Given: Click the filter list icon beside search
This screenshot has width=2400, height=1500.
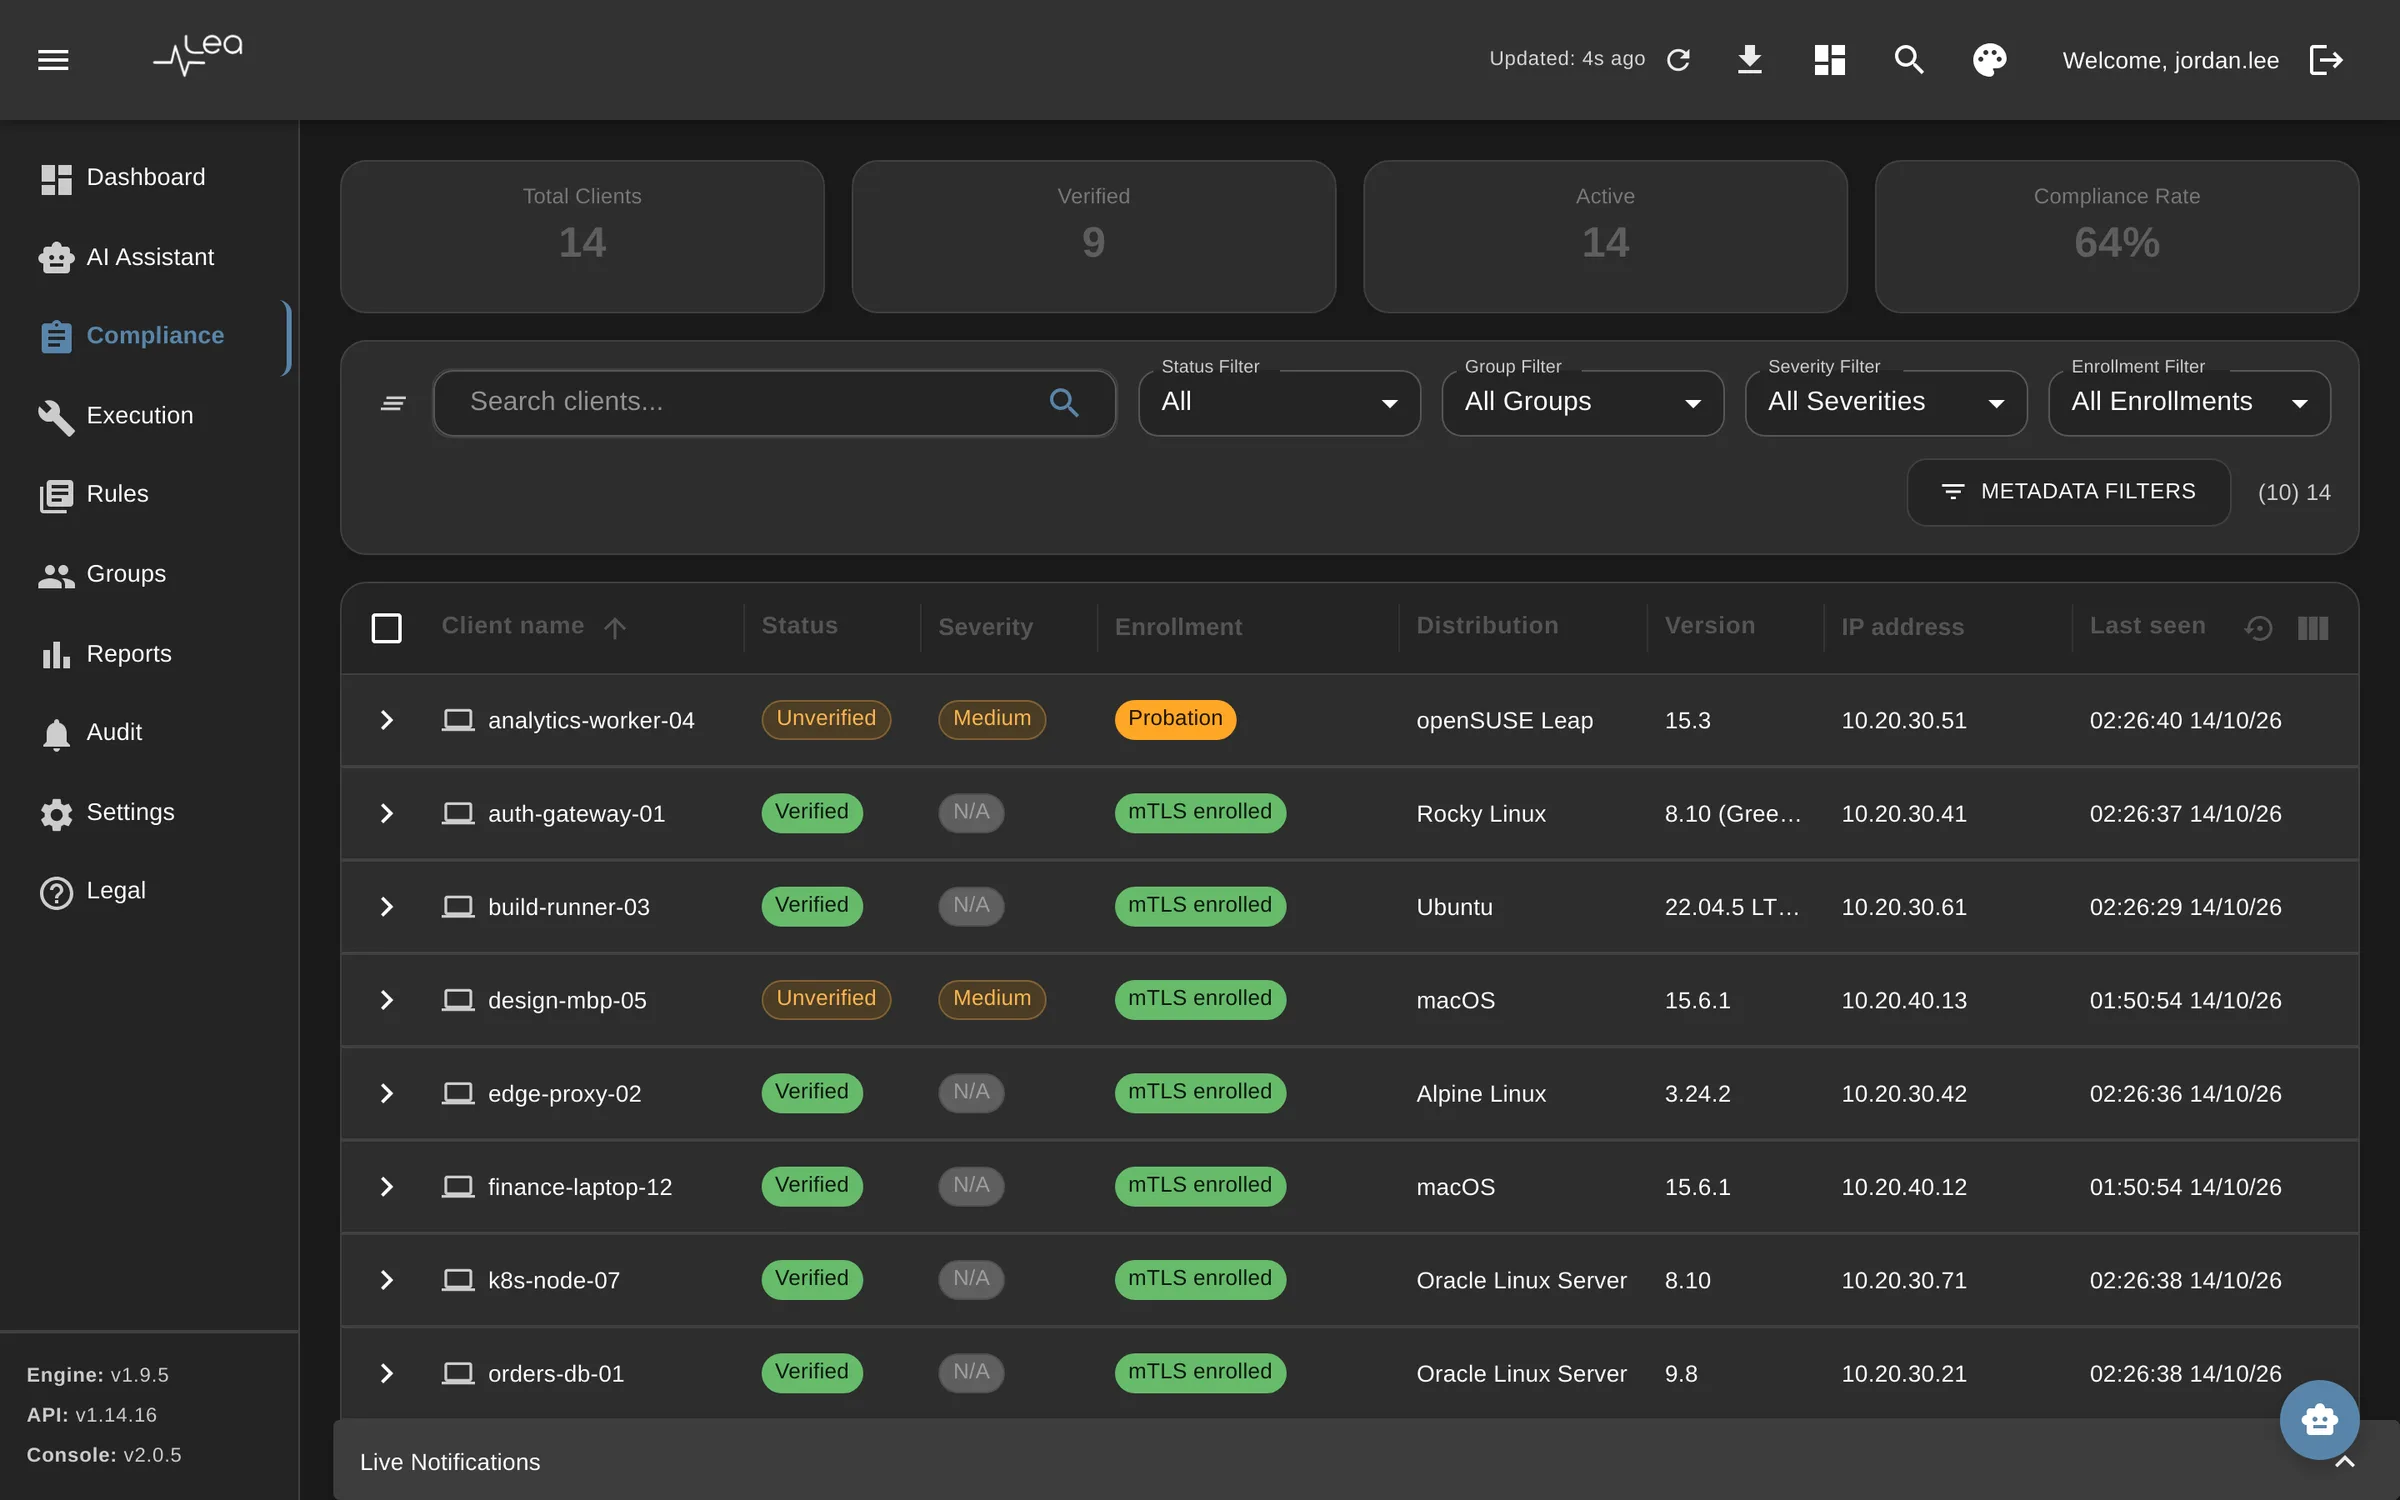Looking at the screenshot, I should point(393,403).
